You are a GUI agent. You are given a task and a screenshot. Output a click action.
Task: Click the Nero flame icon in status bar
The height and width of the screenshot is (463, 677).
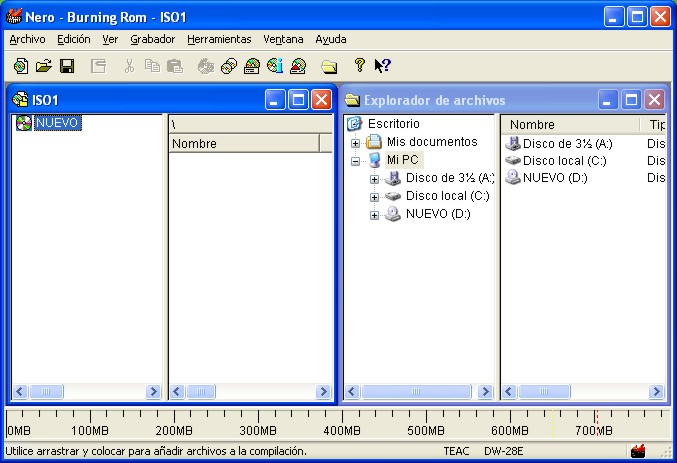[637, 451]
